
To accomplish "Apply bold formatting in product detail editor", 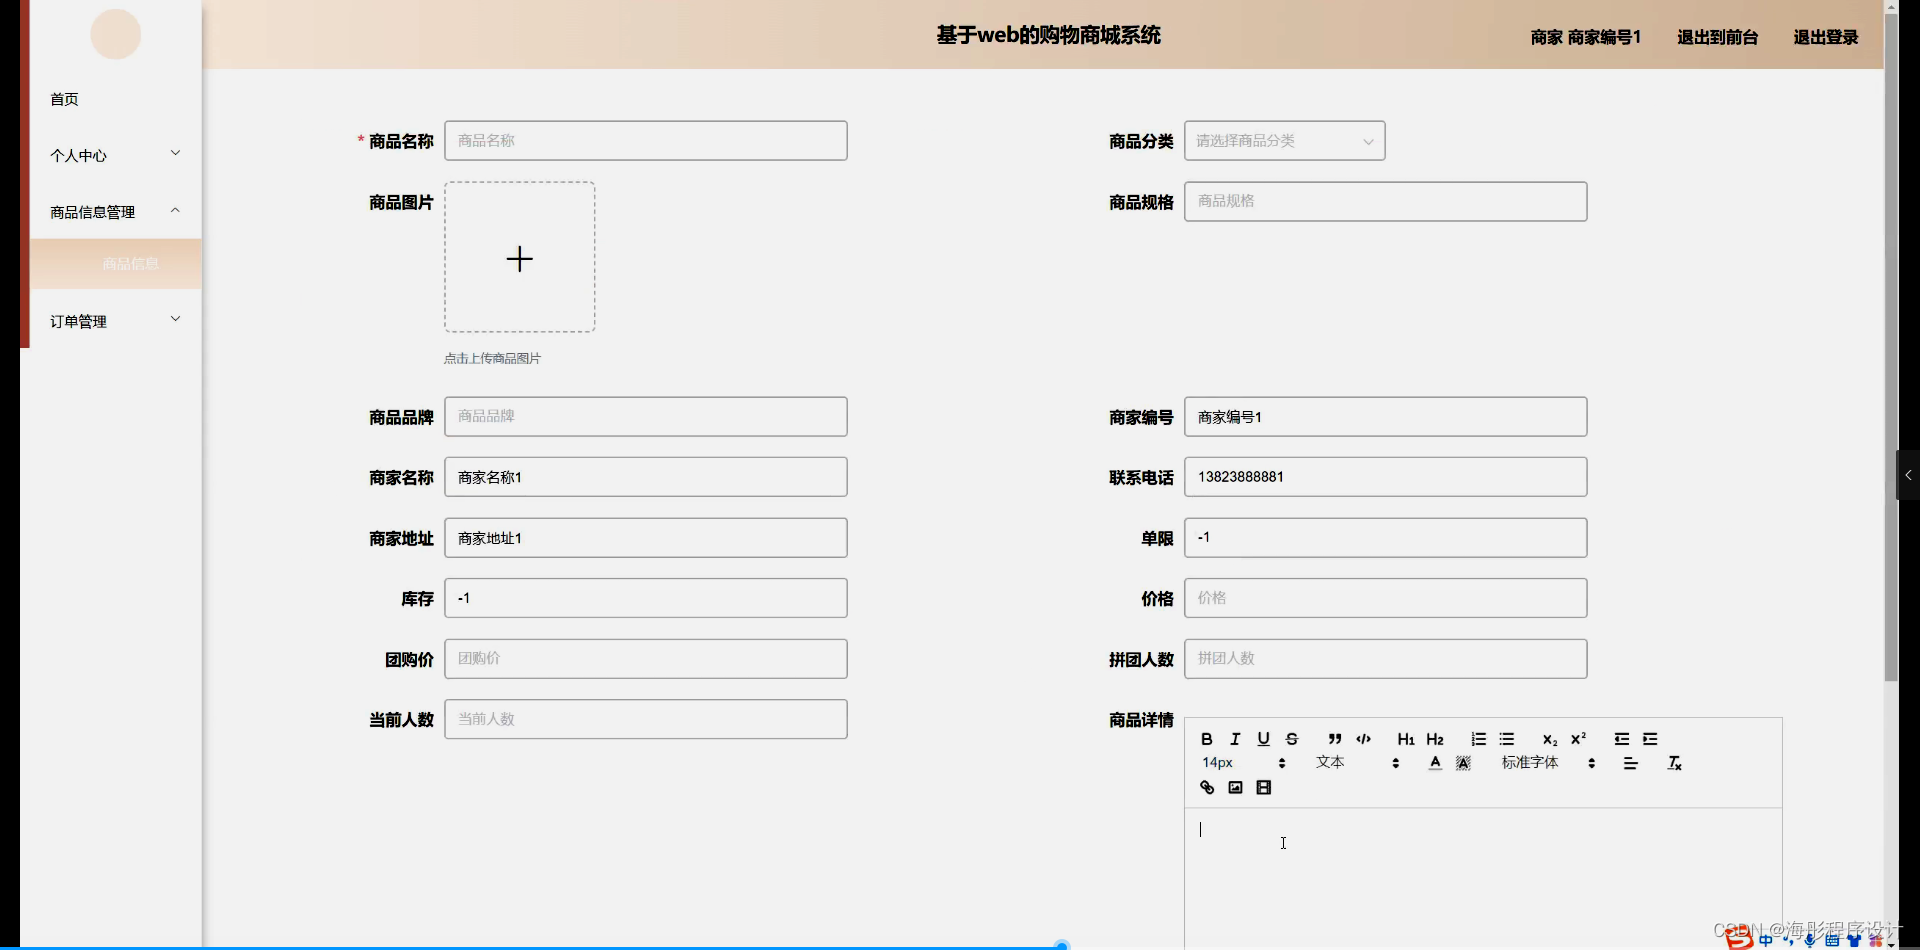I will [x=1206, y=739].
